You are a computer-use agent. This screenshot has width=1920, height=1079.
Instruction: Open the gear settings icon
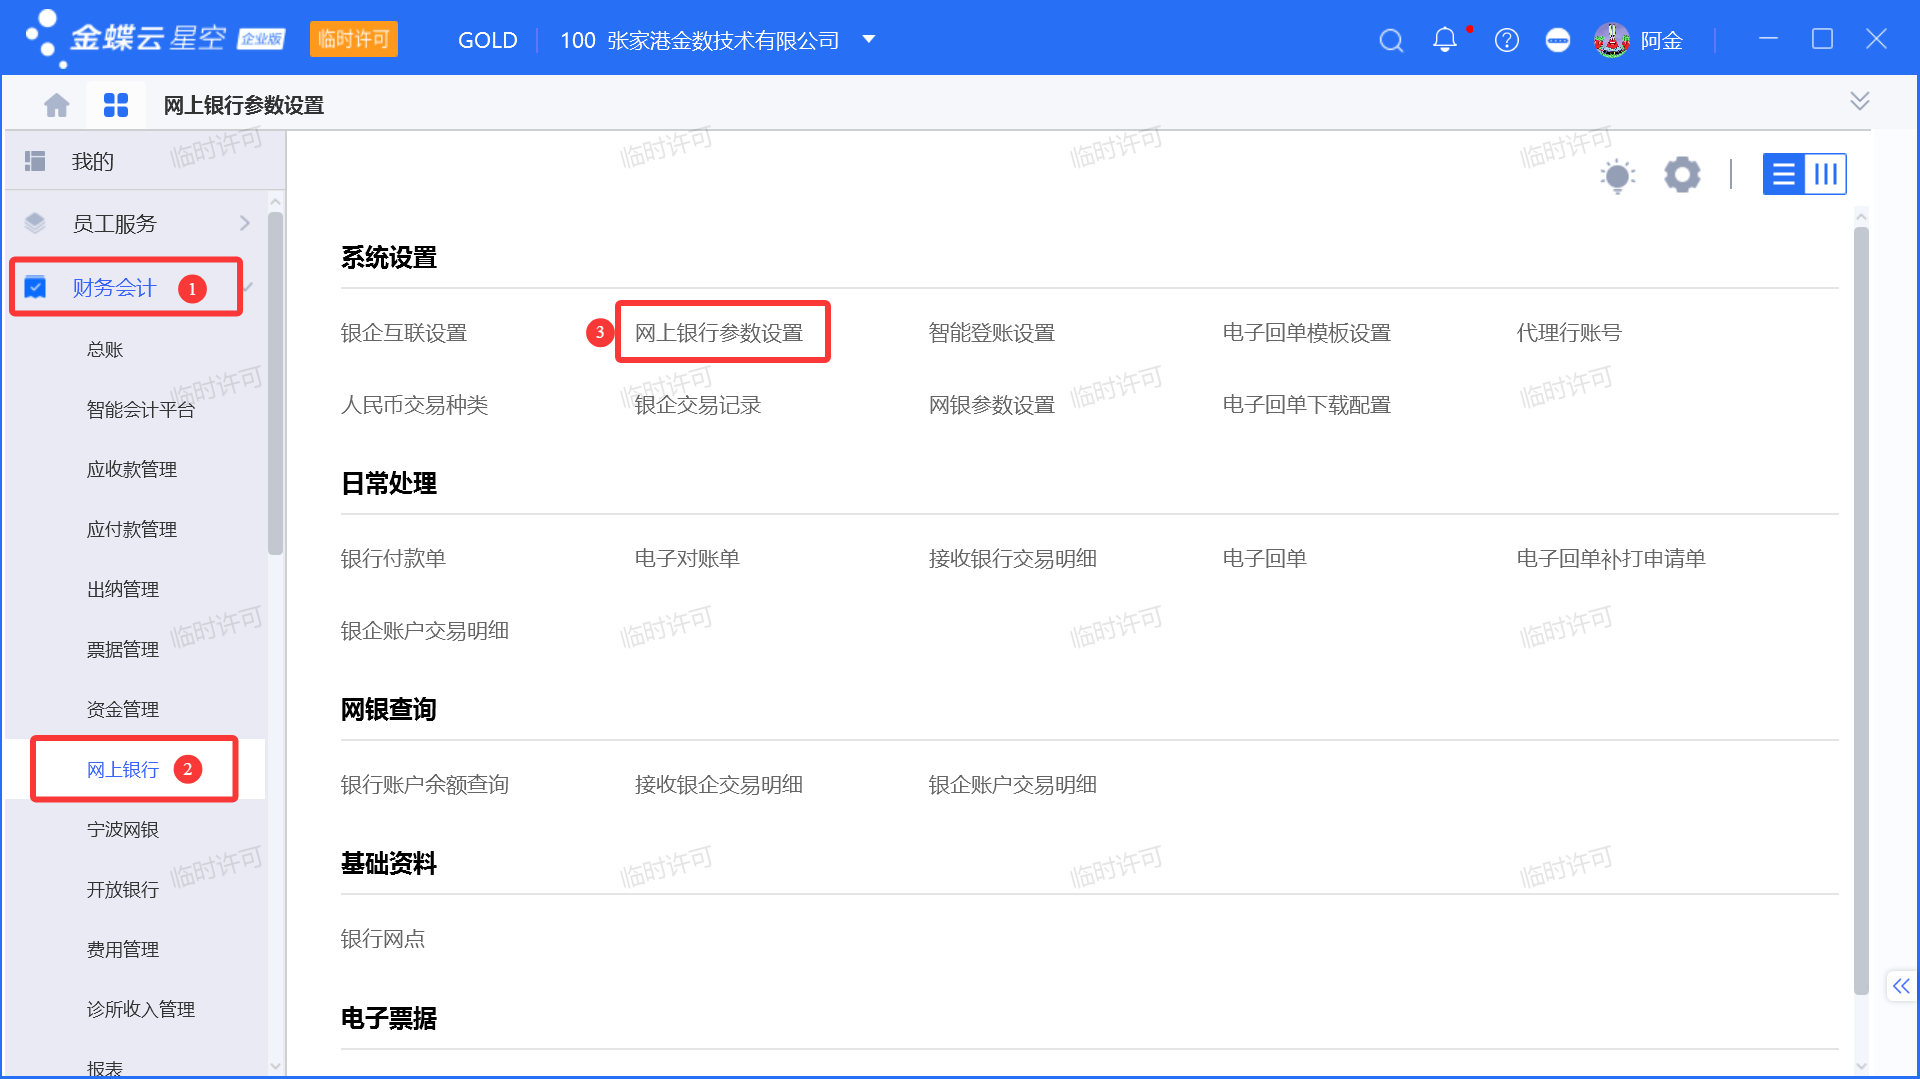click(x=1682, y=174)
